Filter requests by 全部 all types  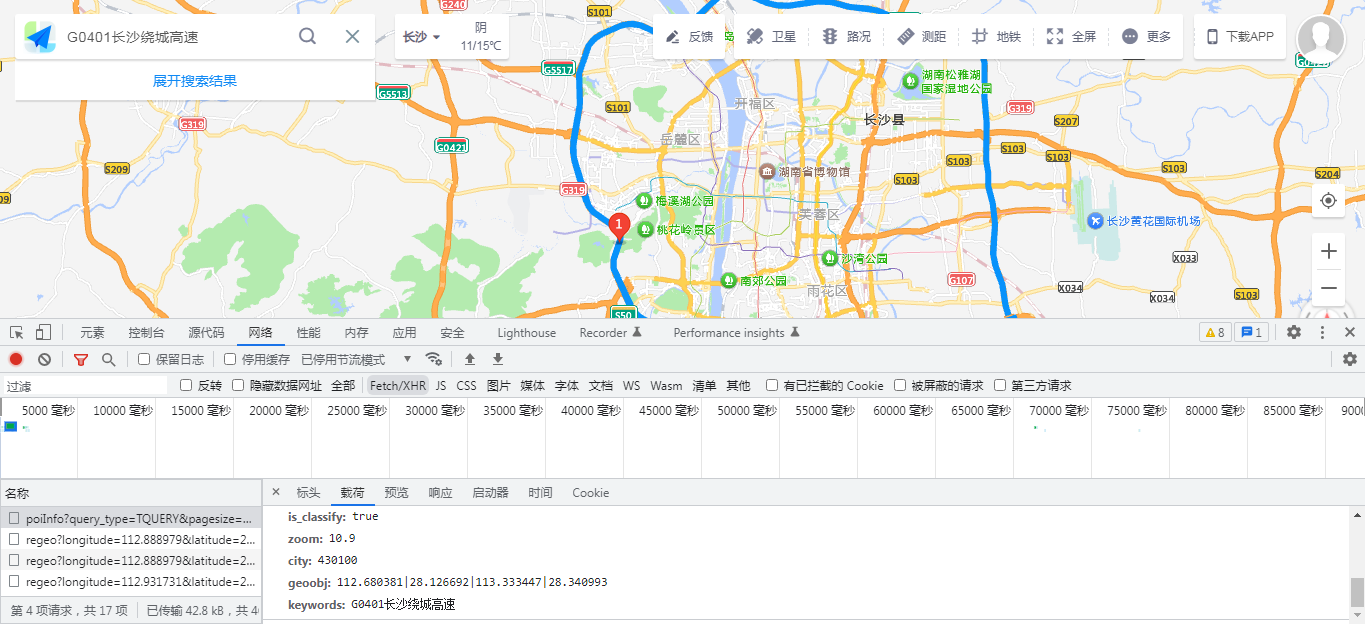click(343, 385)
